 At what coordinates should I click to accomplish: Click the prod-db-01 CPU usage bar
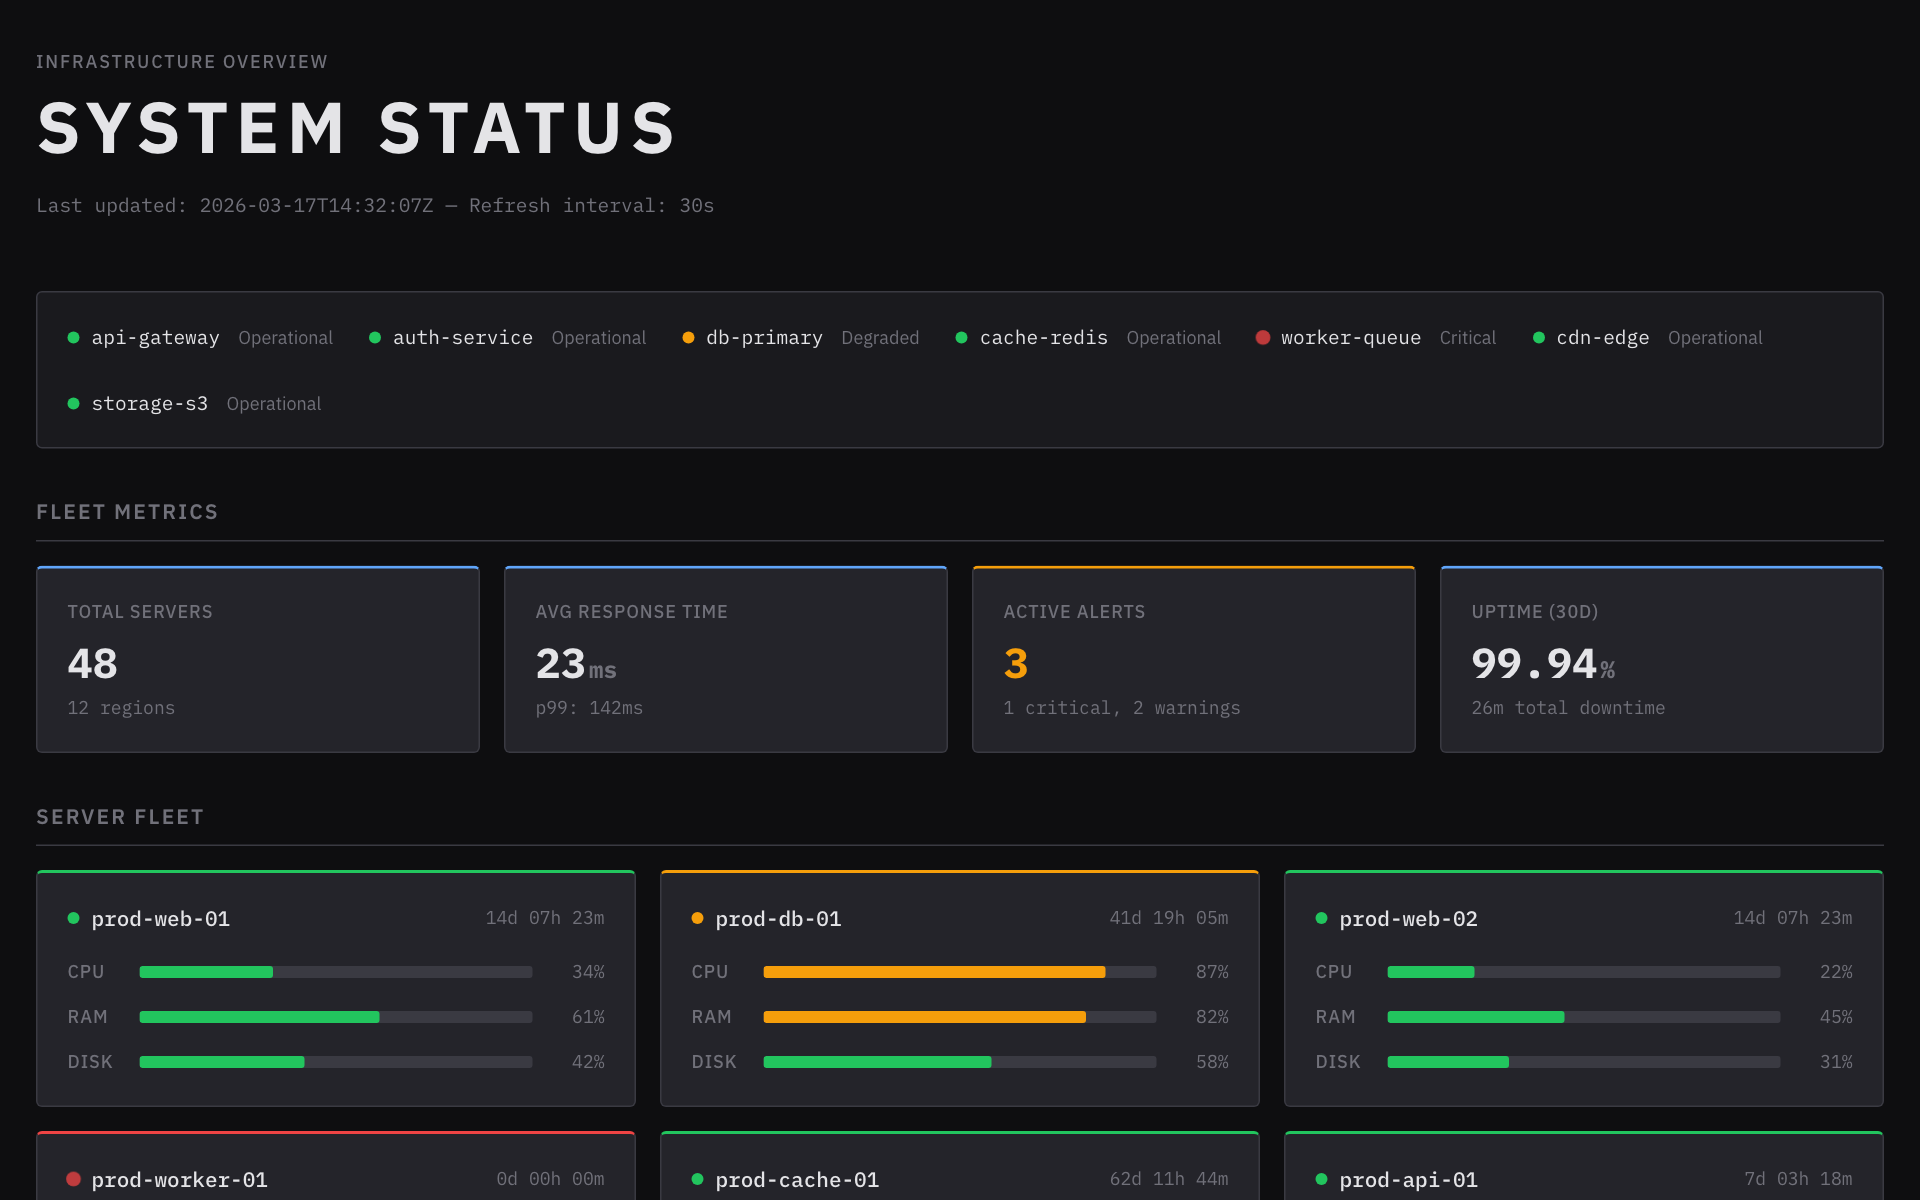coord(959,972)
